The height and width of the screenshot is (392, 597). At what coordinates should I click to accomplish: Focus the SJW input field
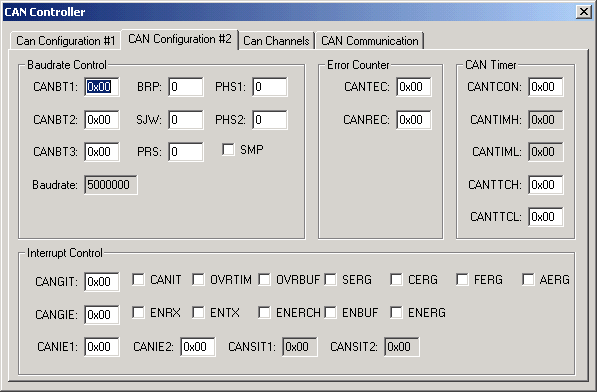(x=186, y=120)
